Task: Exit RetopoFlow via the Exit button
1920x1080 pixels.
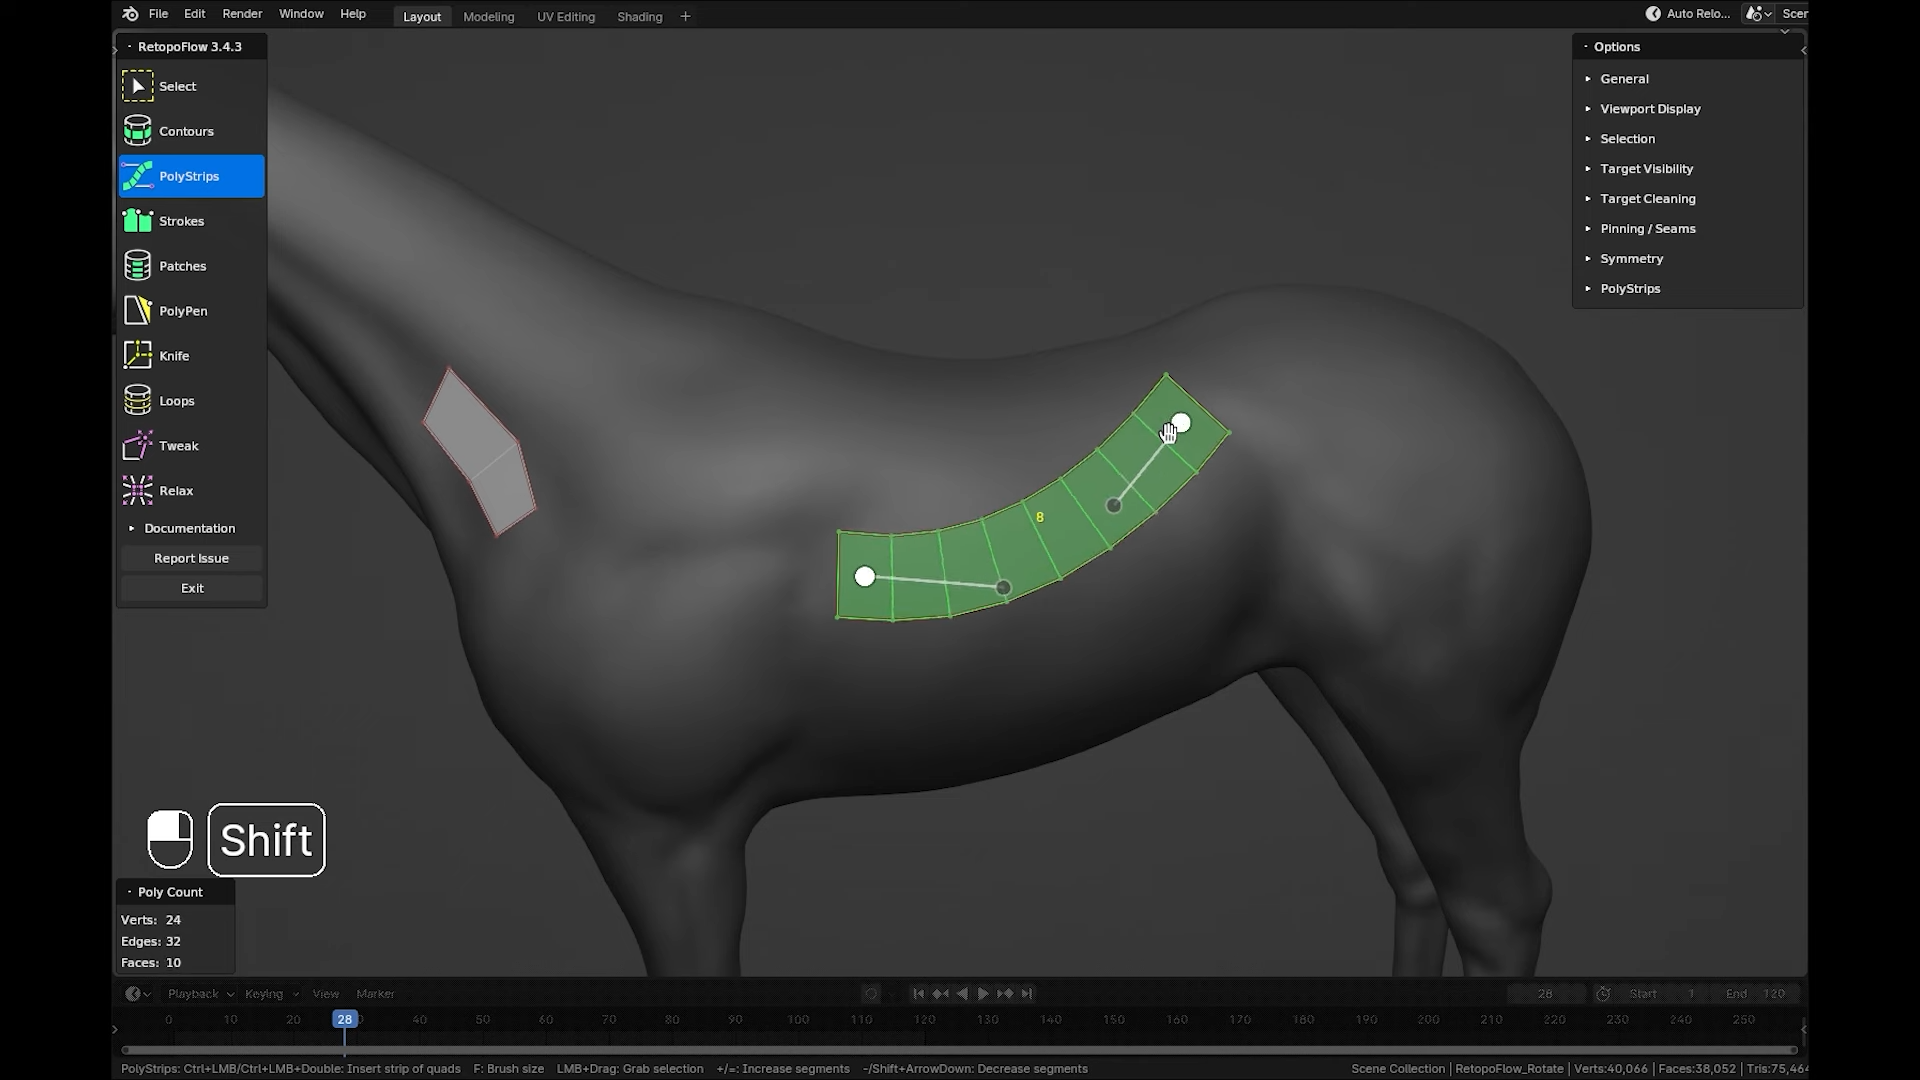Action: (191, 588)
